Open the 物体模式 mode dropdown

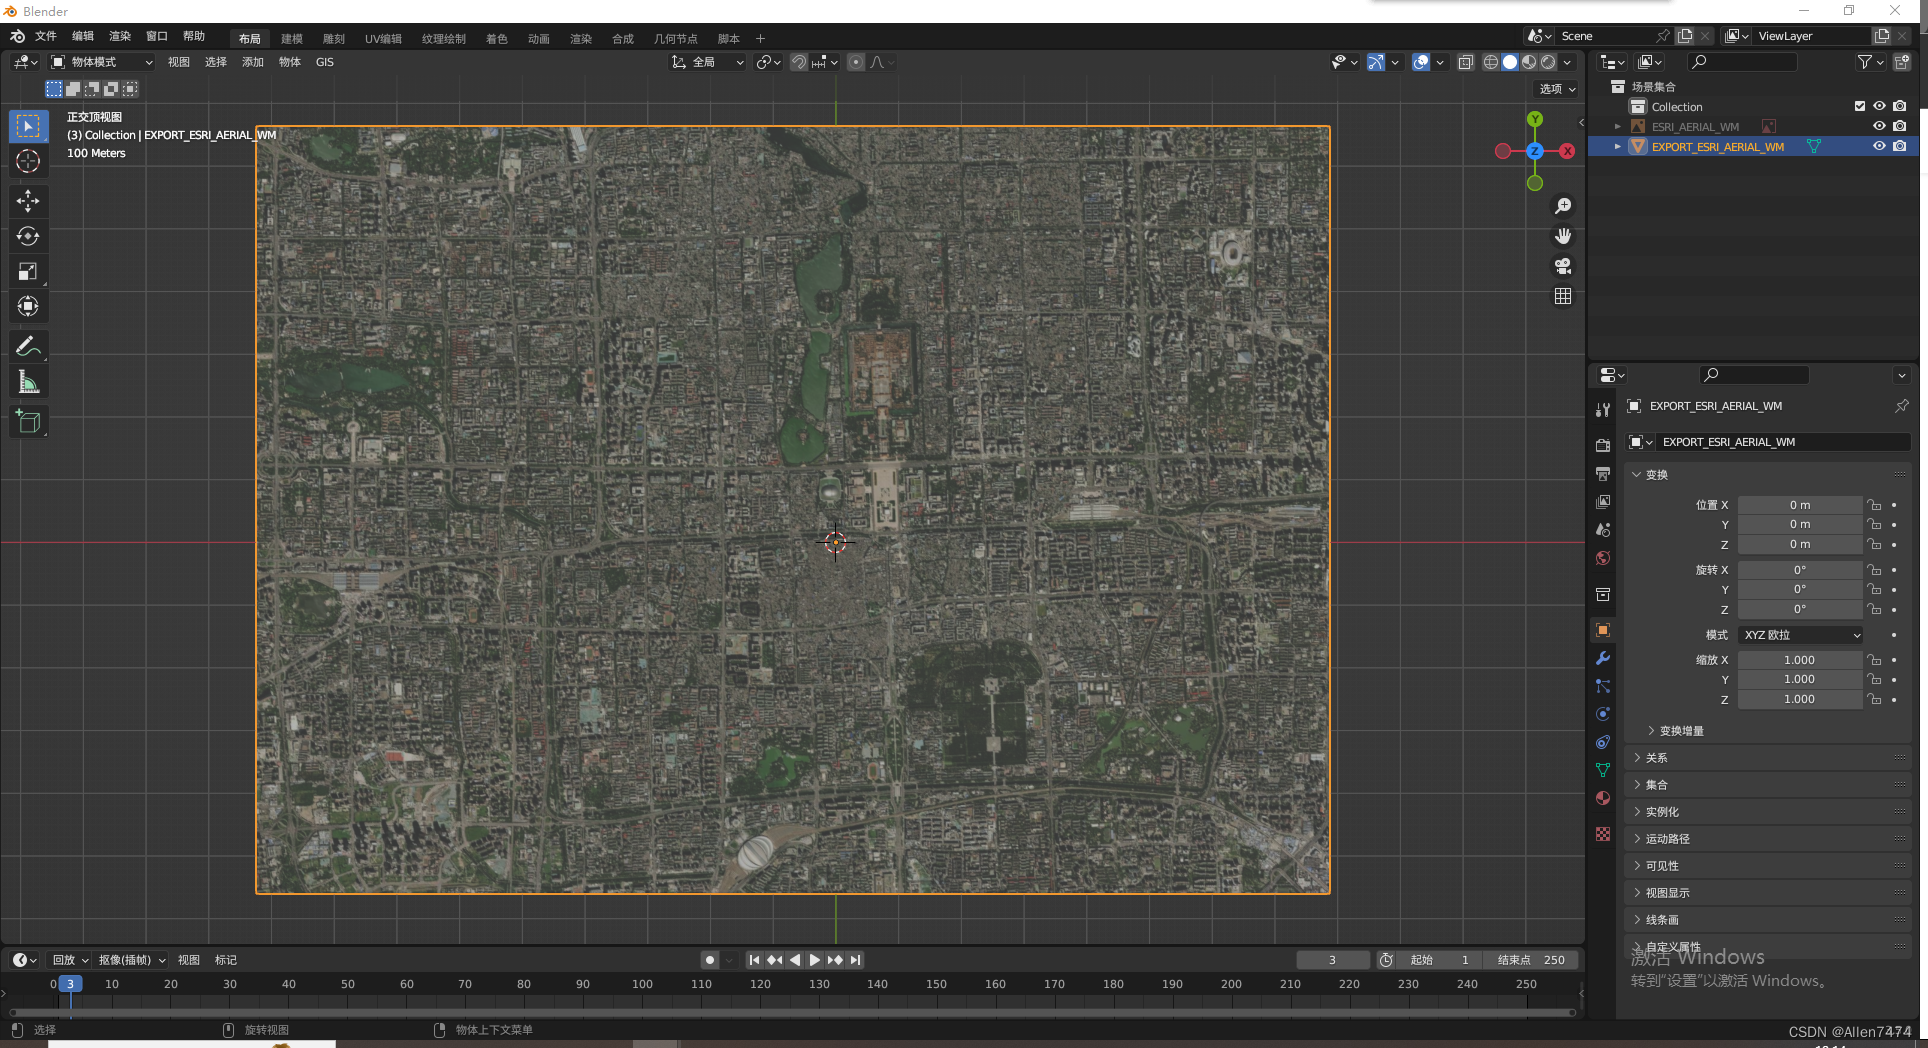tap(102, 62)
